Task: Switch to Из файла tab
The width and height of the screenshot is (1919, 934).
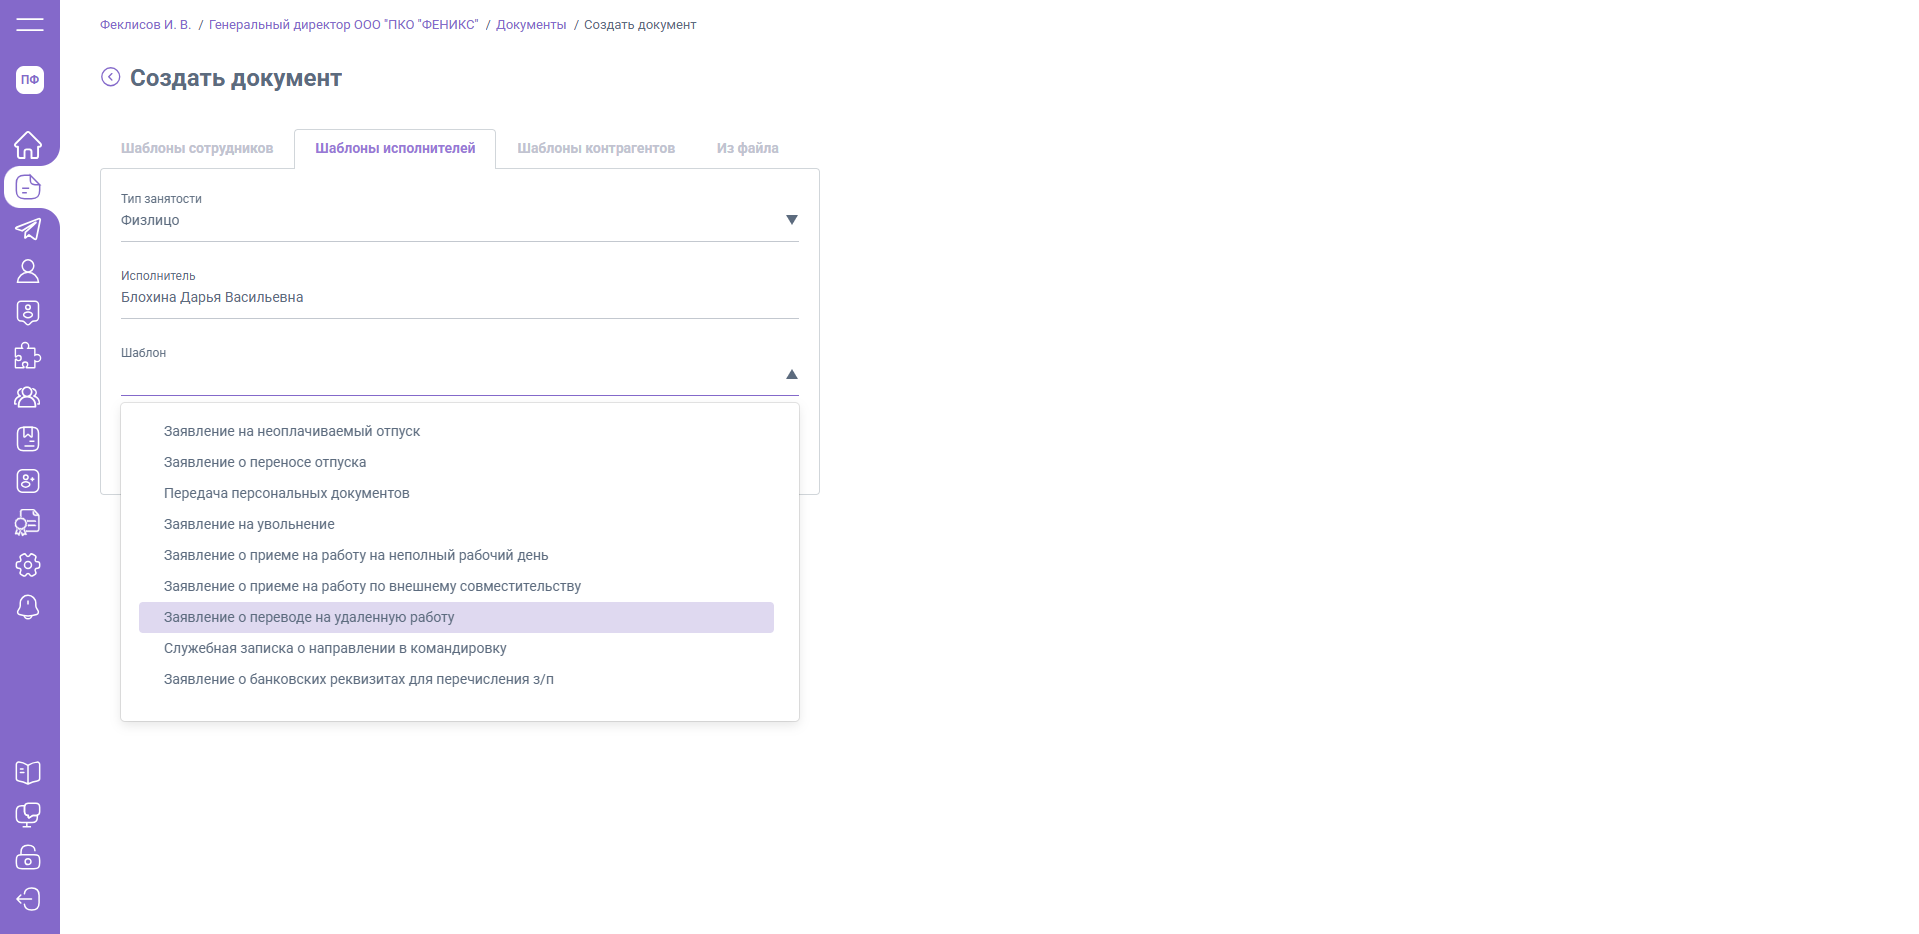Action: tap(747, 148)
